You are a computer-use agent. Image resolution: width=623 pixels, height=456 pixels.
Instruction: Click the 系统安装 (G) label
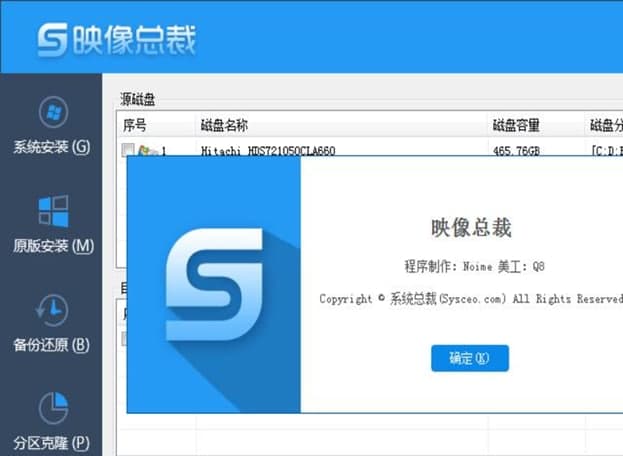coord(52,147)
